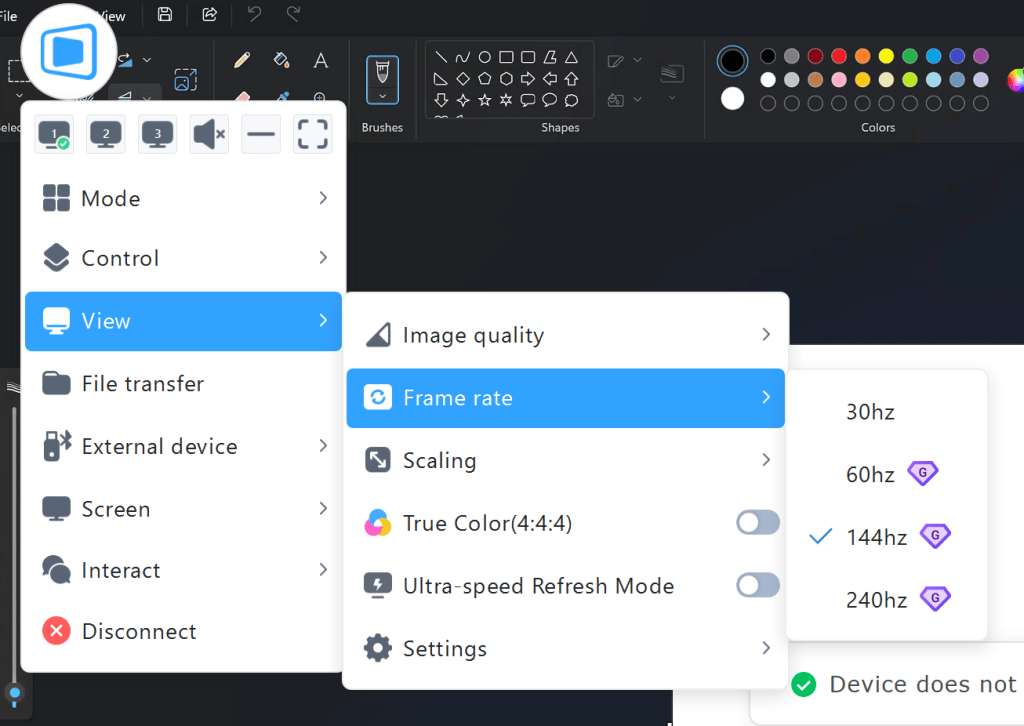The width and height of the screenshot is (1024, 726).
Task: Pick Color 2 white secondary swatch
Action: tap(733, 99)
